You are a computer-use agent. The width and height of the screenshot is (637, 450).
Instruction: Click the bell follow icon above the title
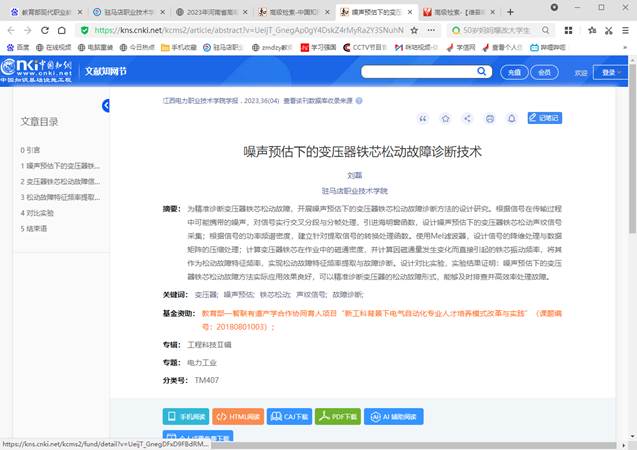point(511,119)
